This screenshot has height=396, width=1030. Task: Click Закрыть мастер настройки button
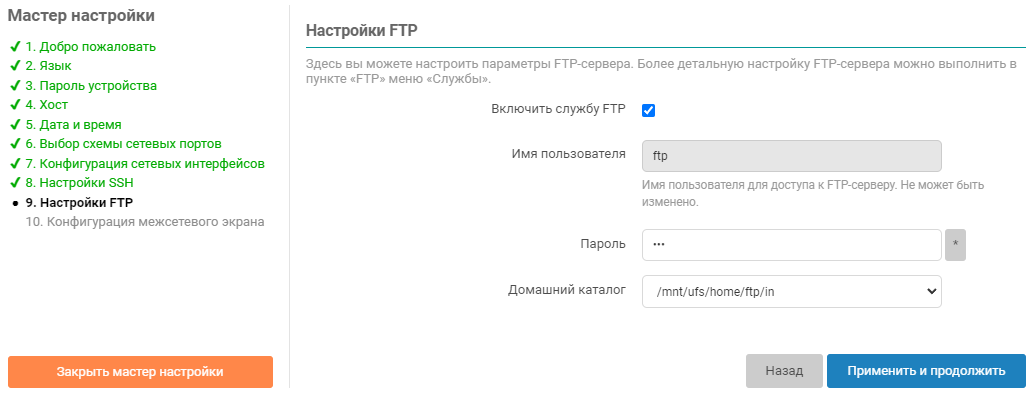[140, 372]
